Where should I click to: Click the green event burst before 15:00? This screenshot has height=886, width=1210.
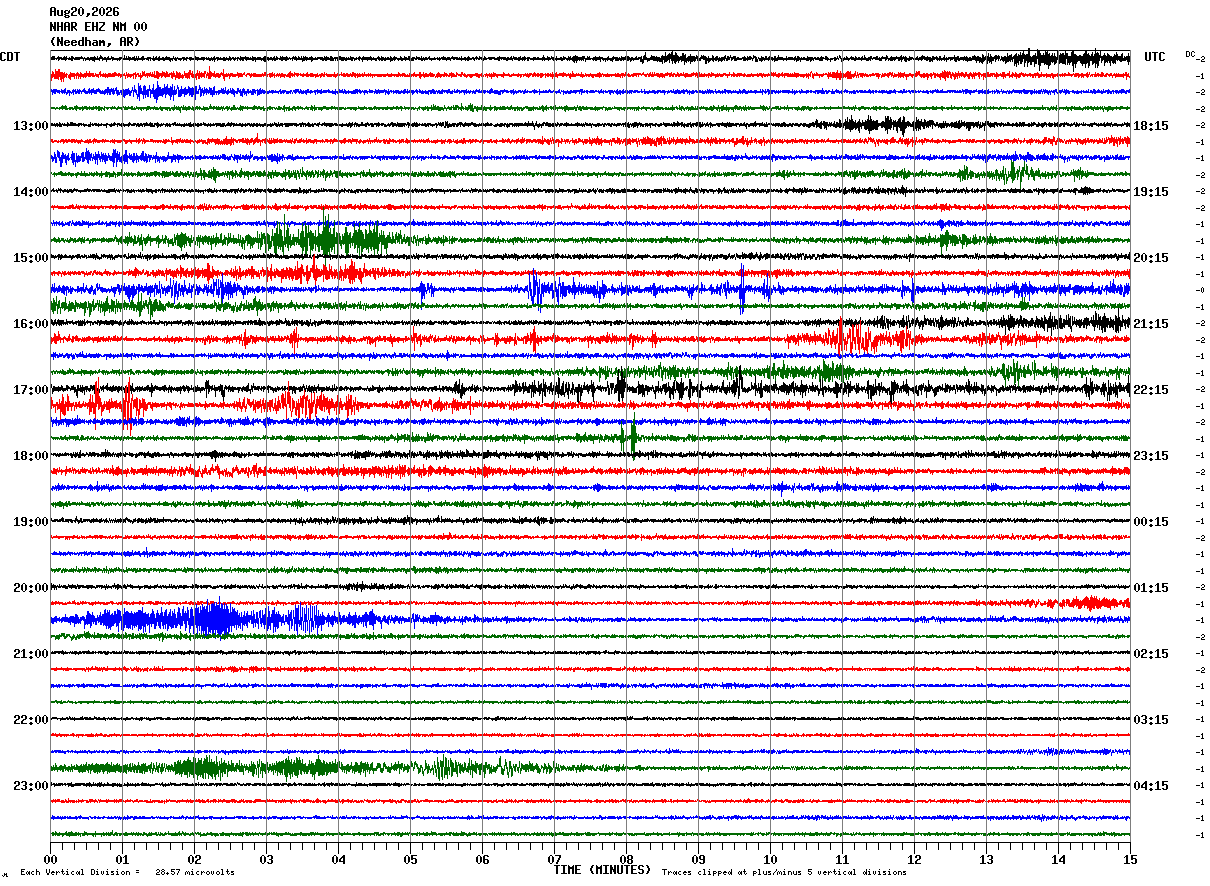pyautogui.click(x=325, y=239)
